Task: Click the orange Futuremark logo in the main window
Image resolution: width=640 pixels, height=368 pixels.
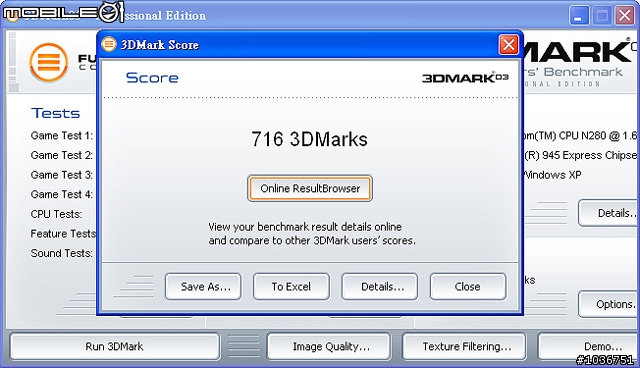Action: click(49, 62)
